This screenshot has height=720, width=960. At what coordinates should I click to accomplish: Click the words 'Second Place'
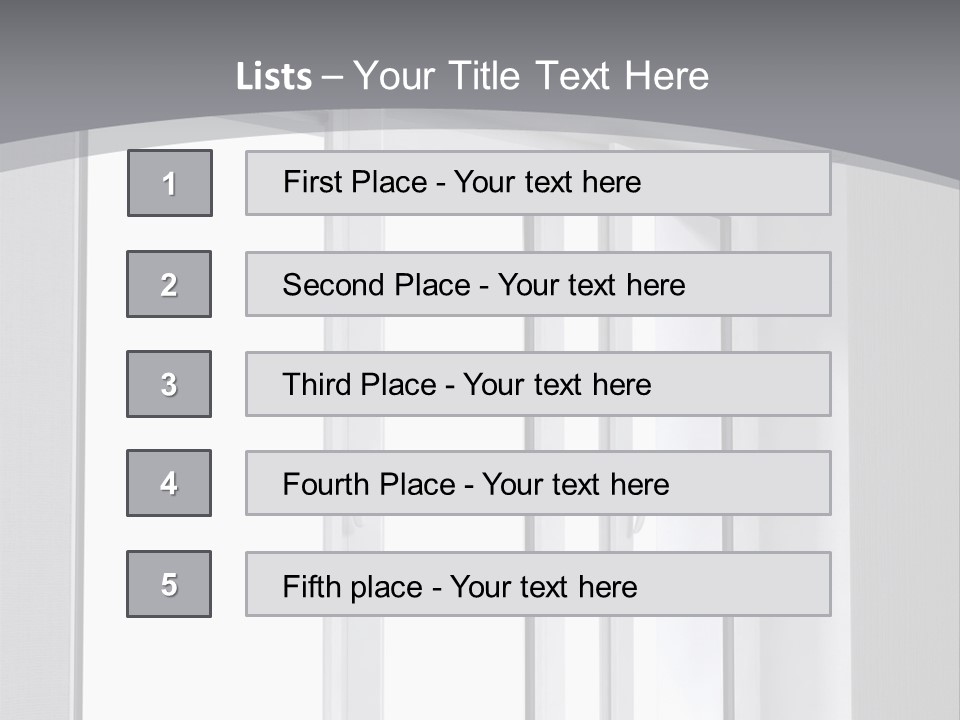[x=377, y=285]
